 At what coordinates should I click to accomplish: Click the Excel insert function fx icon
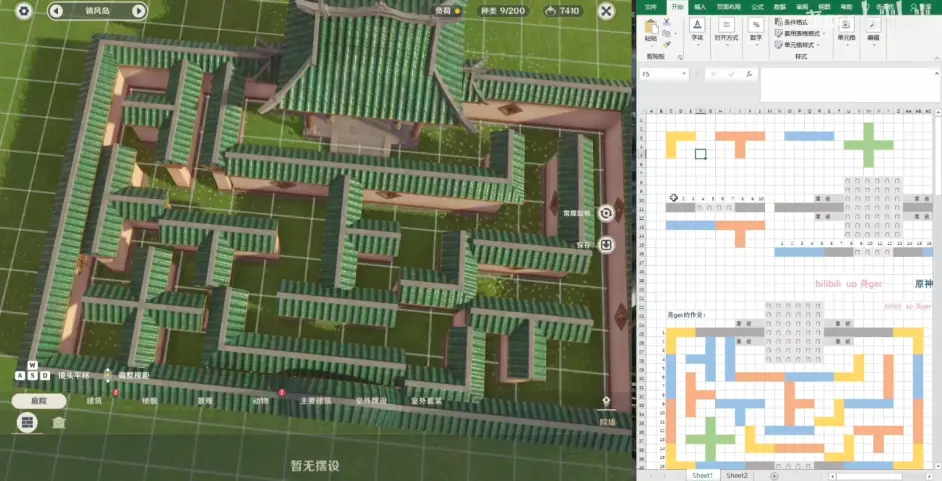pos(749,74)
